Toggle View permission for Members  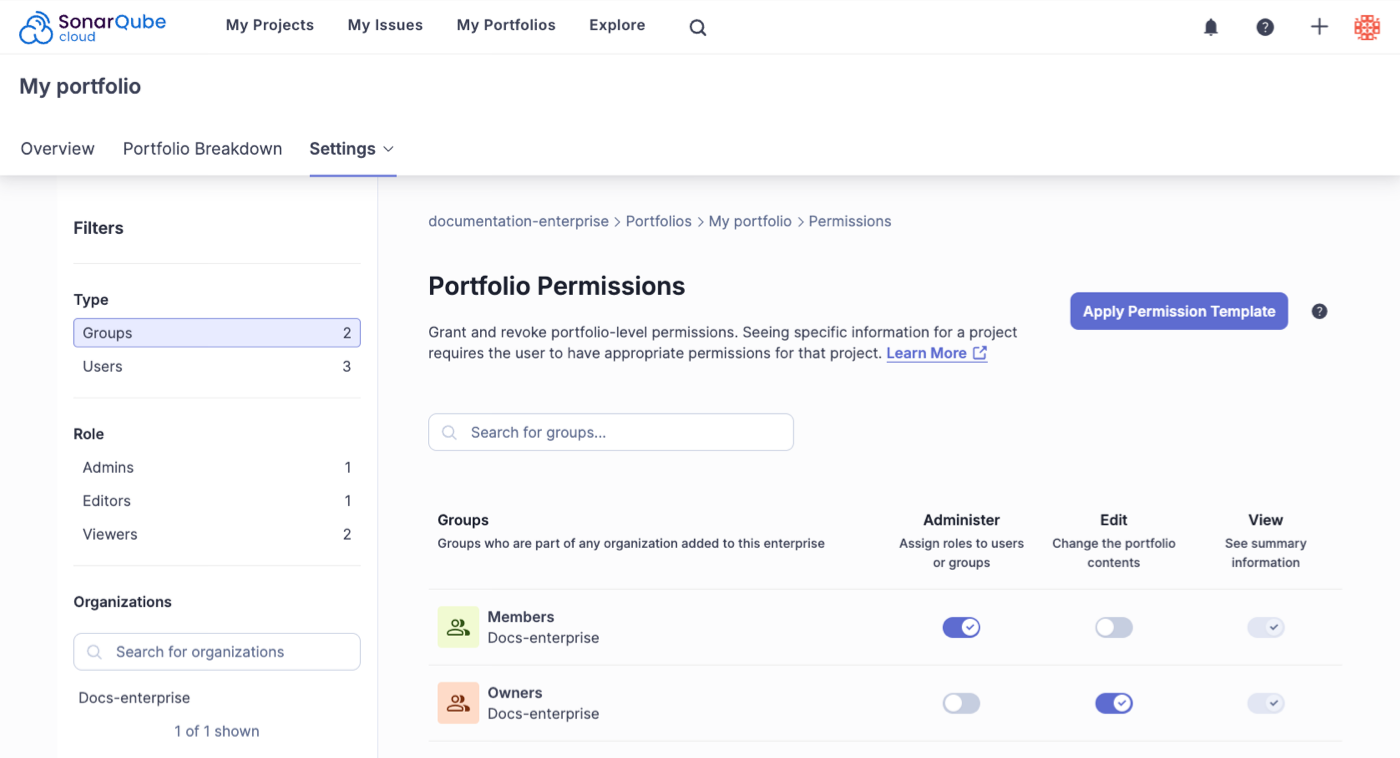coord(1265,627)
